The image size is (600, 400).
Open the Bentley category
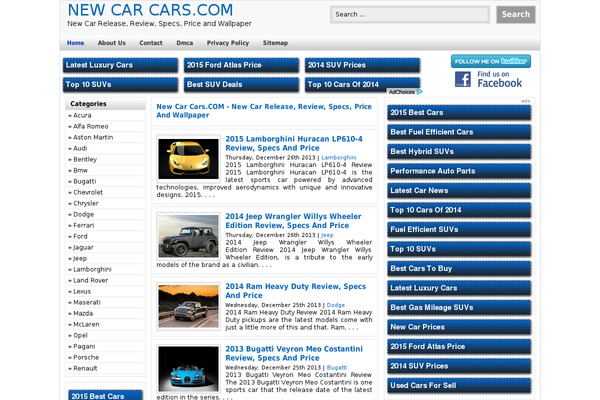click(x=85, y=159)
